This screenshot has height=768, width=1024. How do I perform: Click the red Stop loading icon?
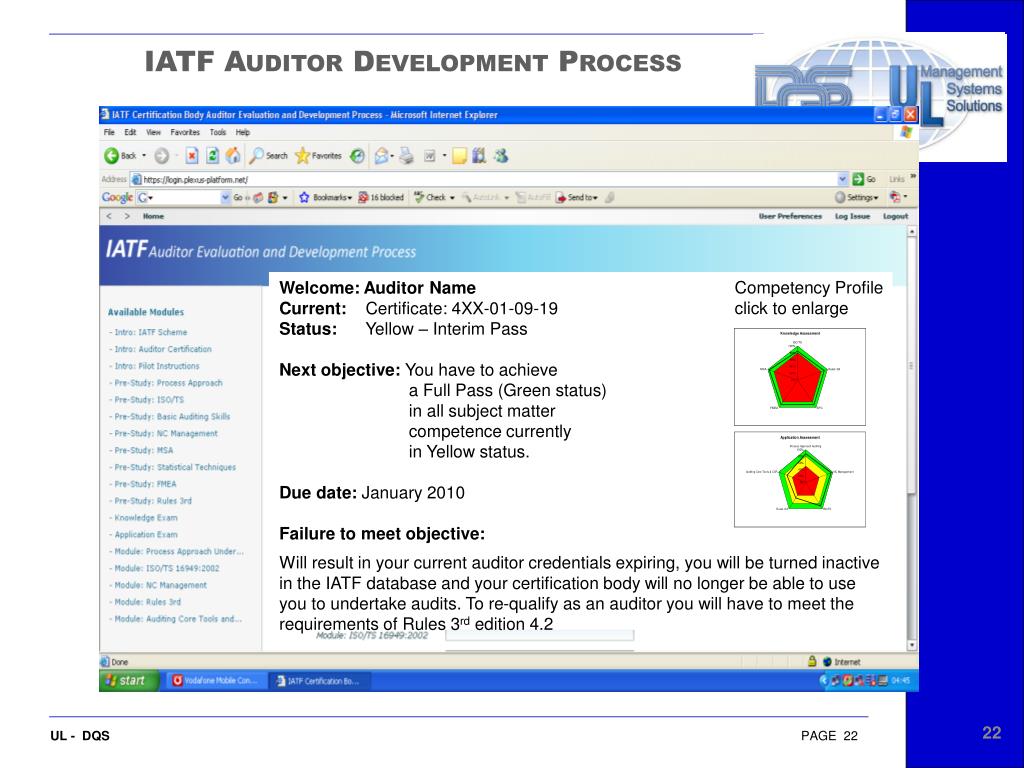191,155
